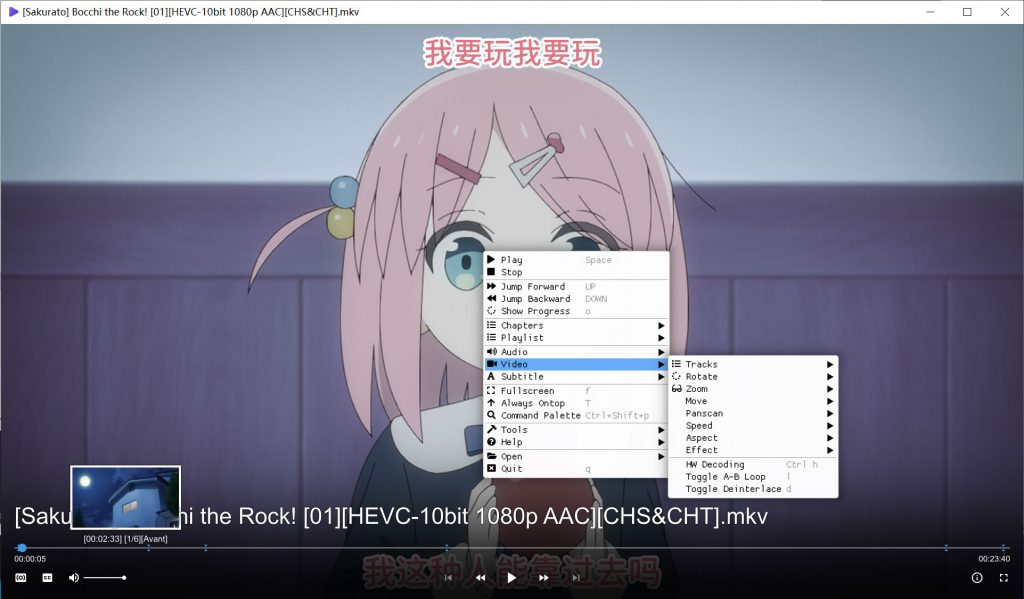The width and height of the screenshot is (1024, 599).
Task: Toggle subtitles with the CC icon
Action: 47,577
